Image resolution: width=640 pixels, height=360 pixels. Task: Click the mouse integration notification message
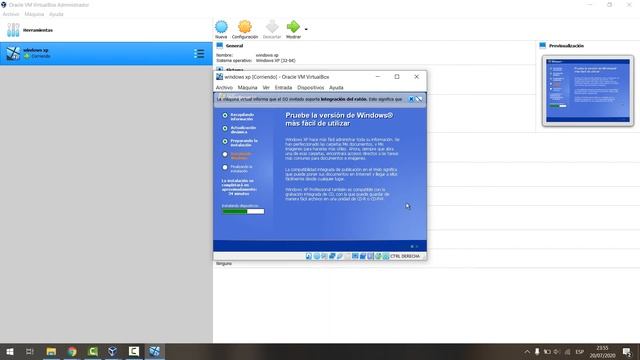[x=309, y=99]
